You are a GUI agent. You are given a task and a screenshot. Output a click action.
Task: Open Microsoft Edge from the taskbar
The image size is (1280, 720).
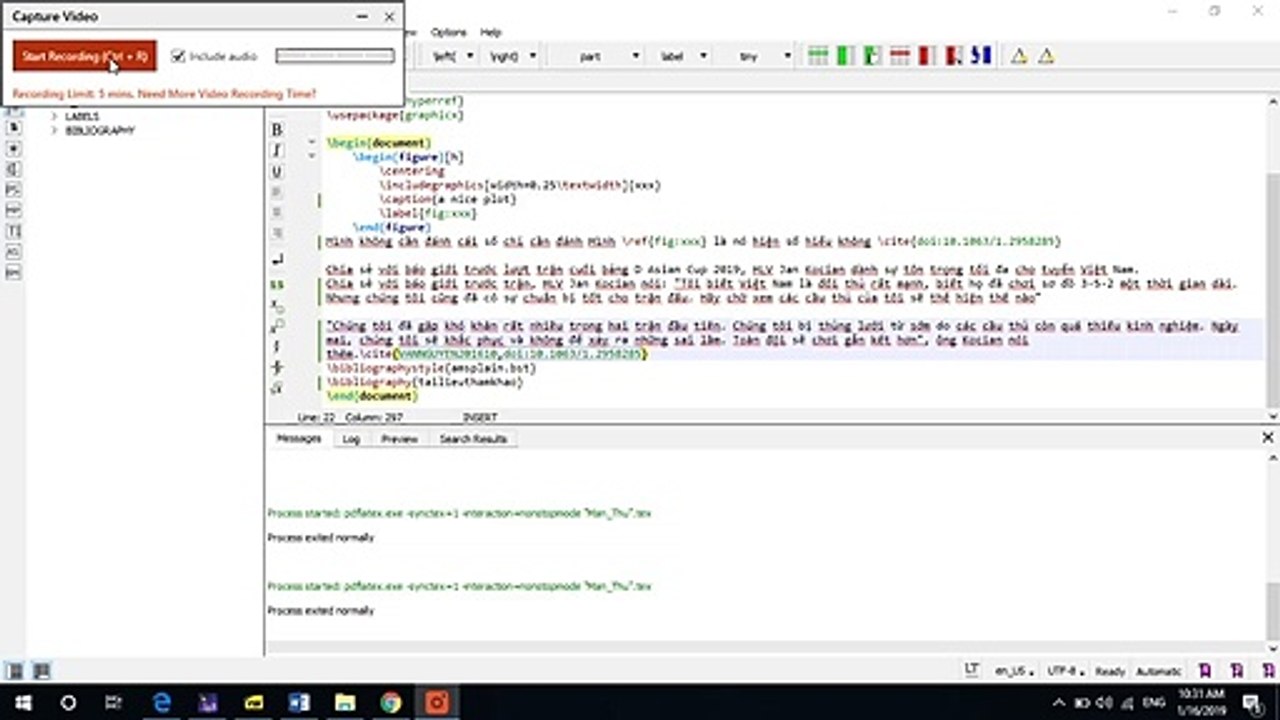pos(161,702)
